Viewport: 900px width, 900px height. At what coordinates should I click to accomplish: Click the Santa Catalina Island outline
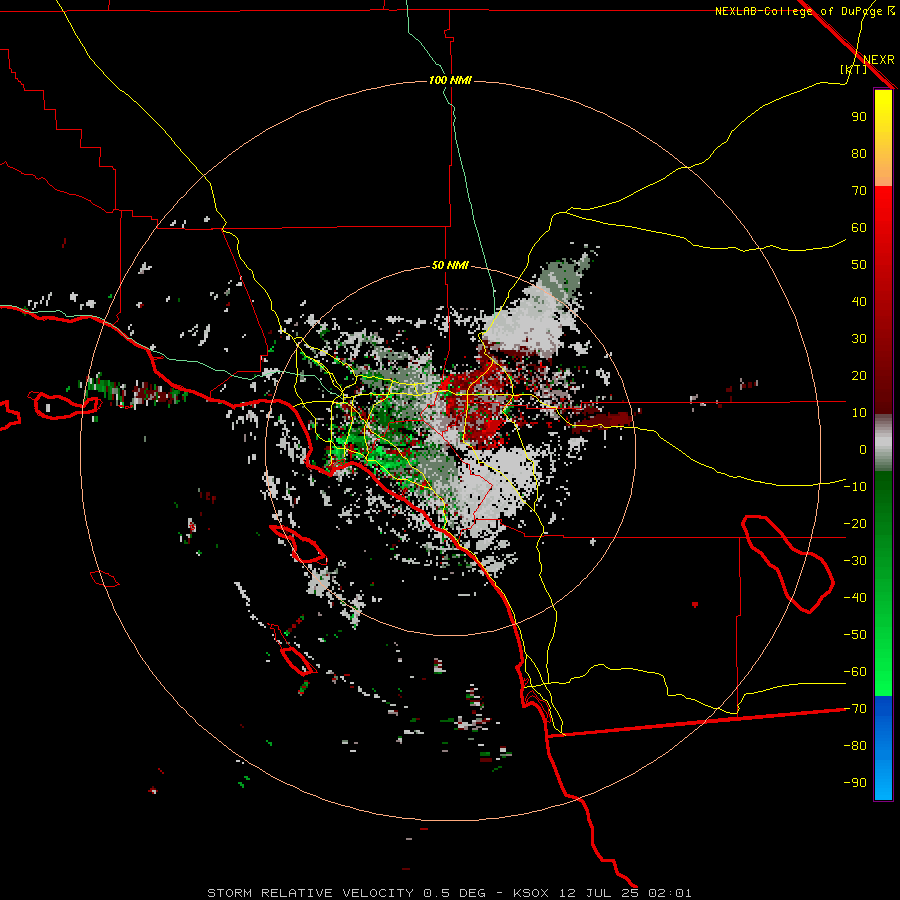(x=298, y=544)
